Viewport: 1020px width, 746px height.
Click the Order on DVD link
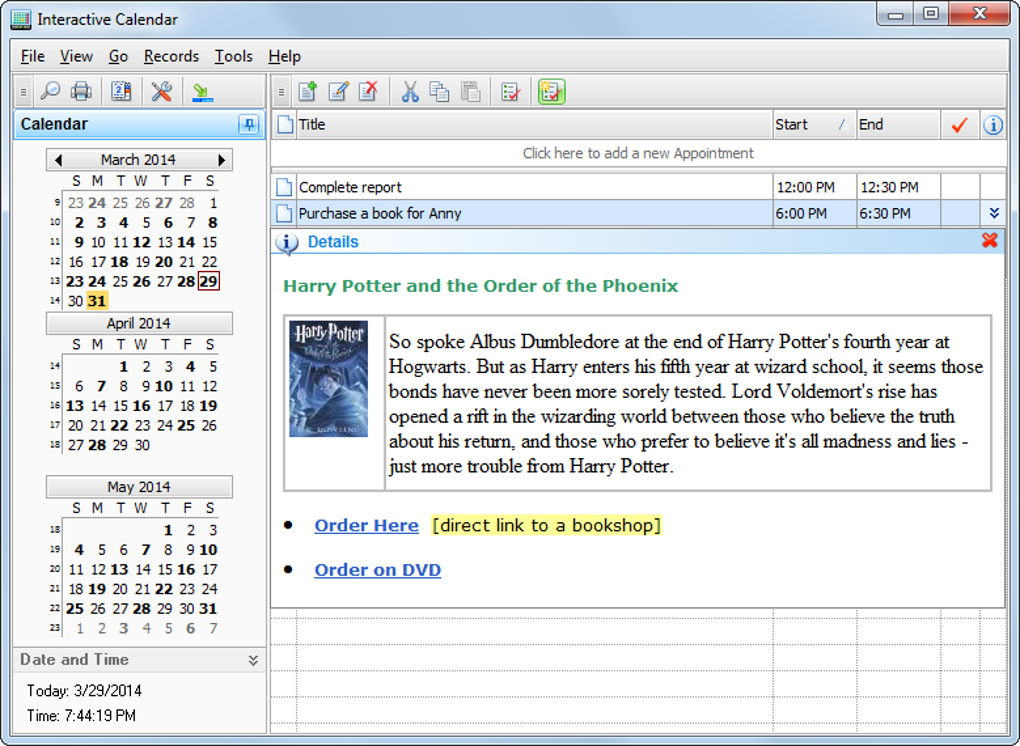coord(377,570)
